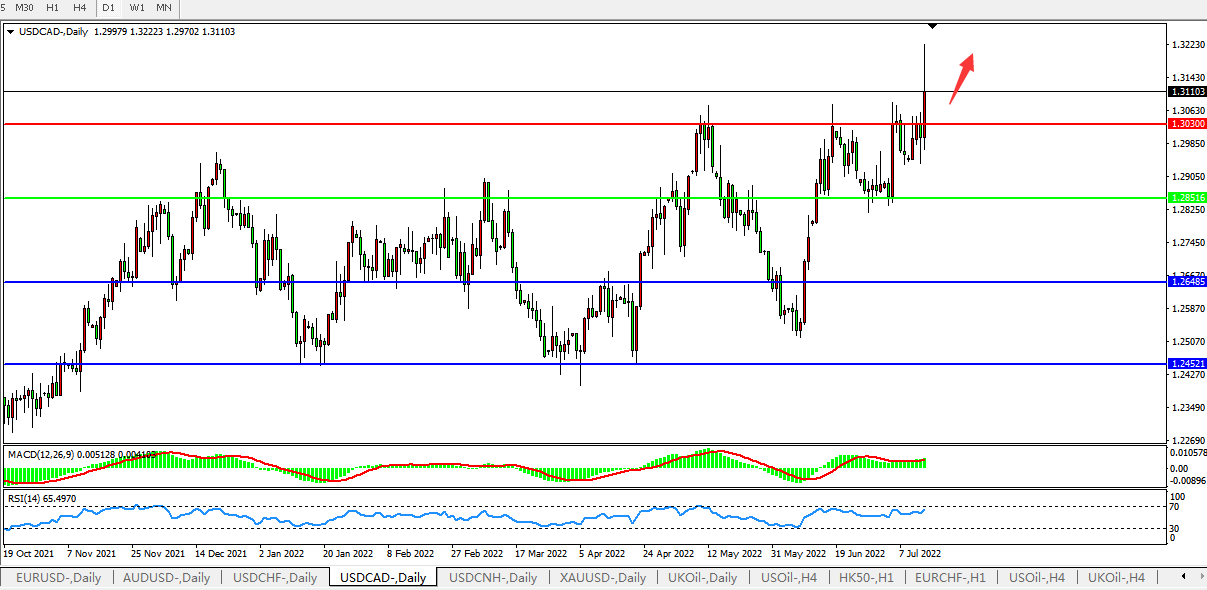Open the XAUUSD-,Daily chart tab
The width and height of the screenshot is (1207, 590).
pyautogui.click(x=599, y=578)
